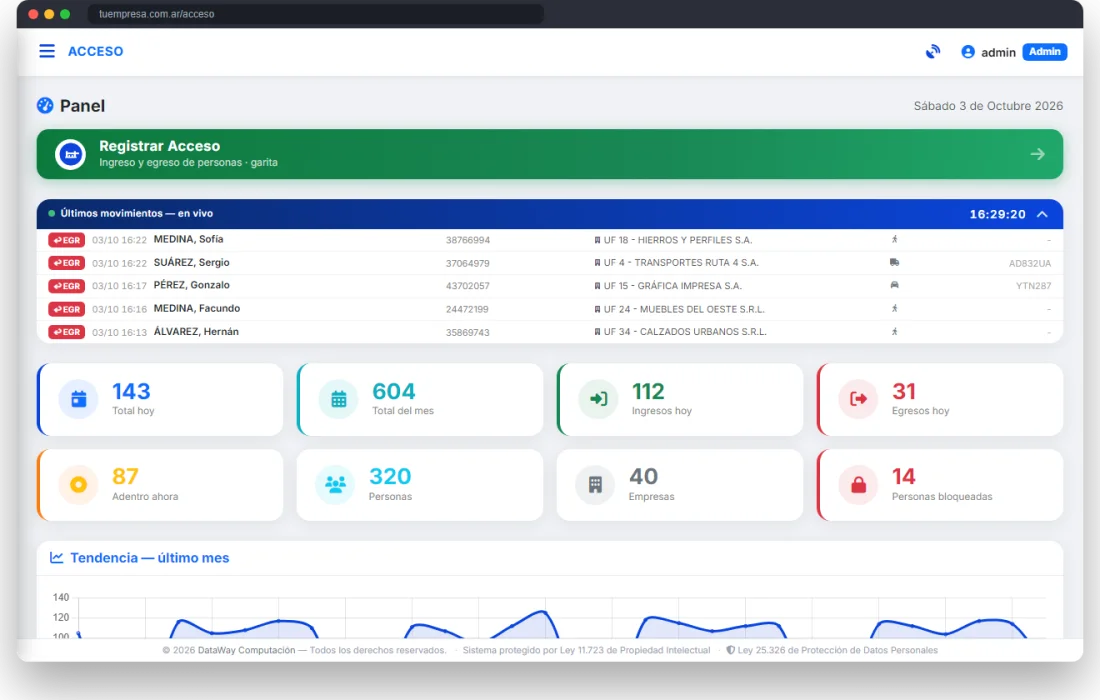Click the EGR badge for MEDINA, Facundo
Image resolution: width=1100 pixels, height=700 pixels.
pos(67,309)
